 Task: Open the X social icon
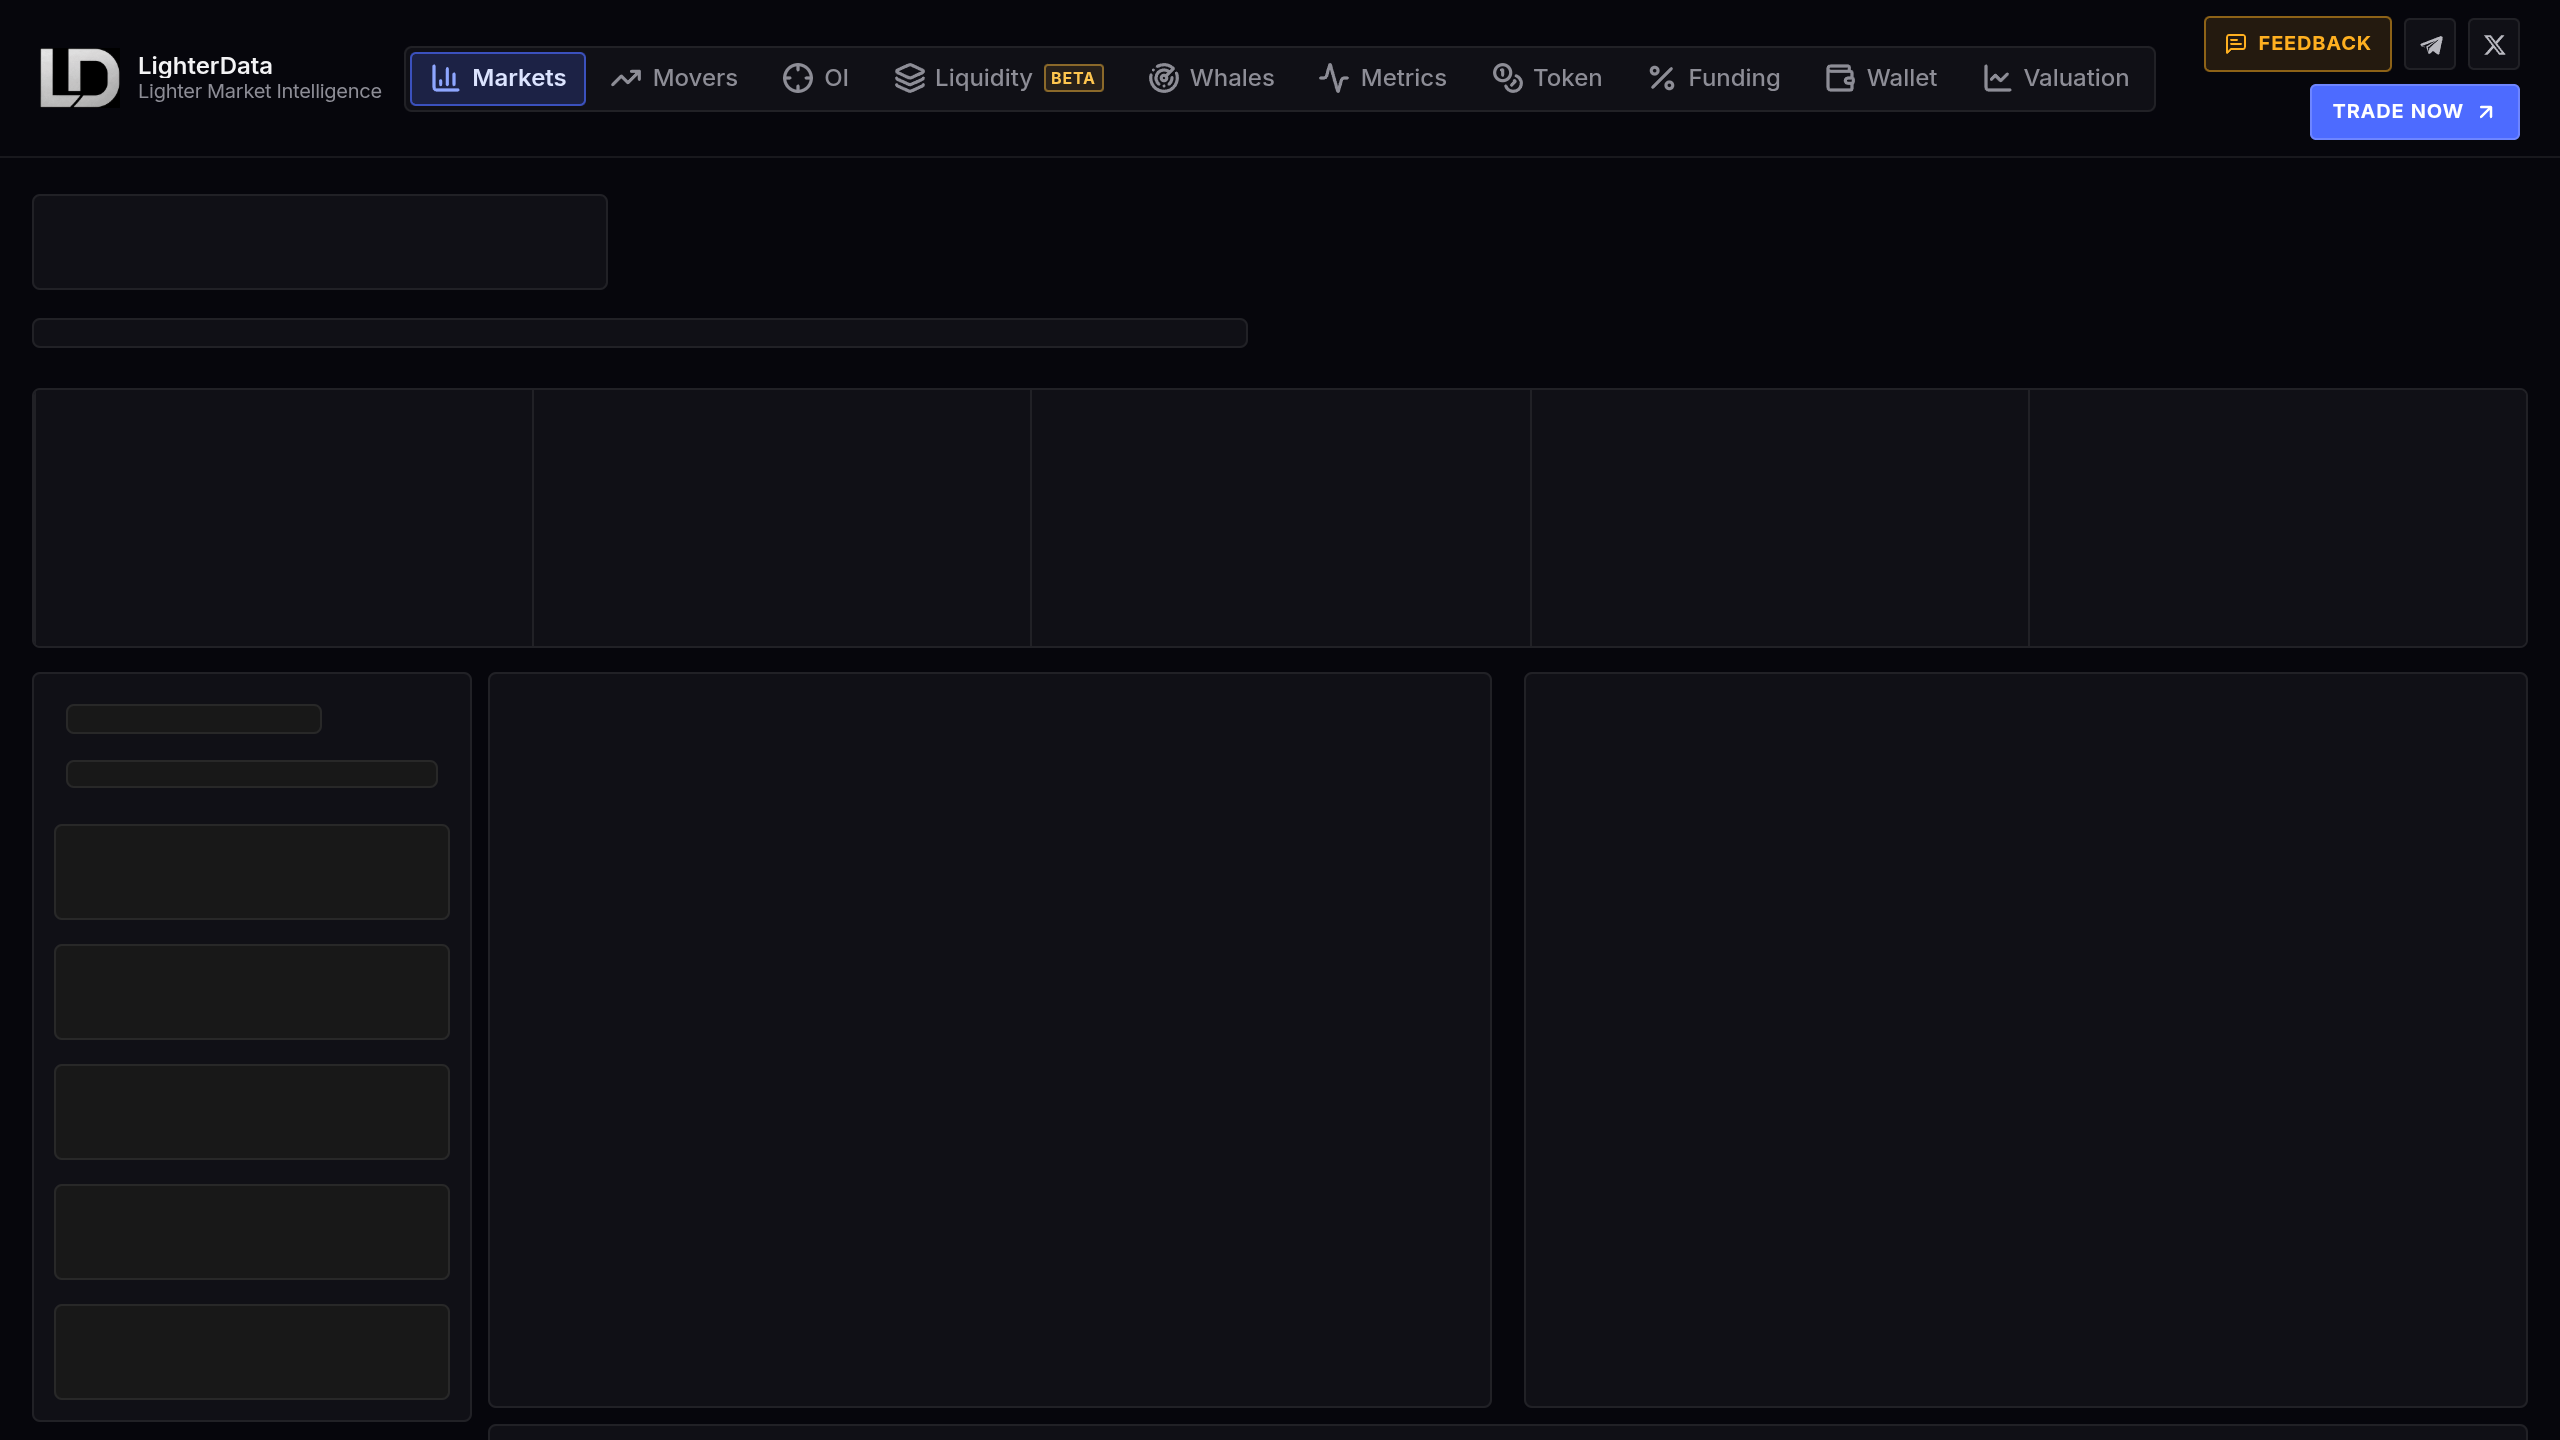[x=2494, y=45]
